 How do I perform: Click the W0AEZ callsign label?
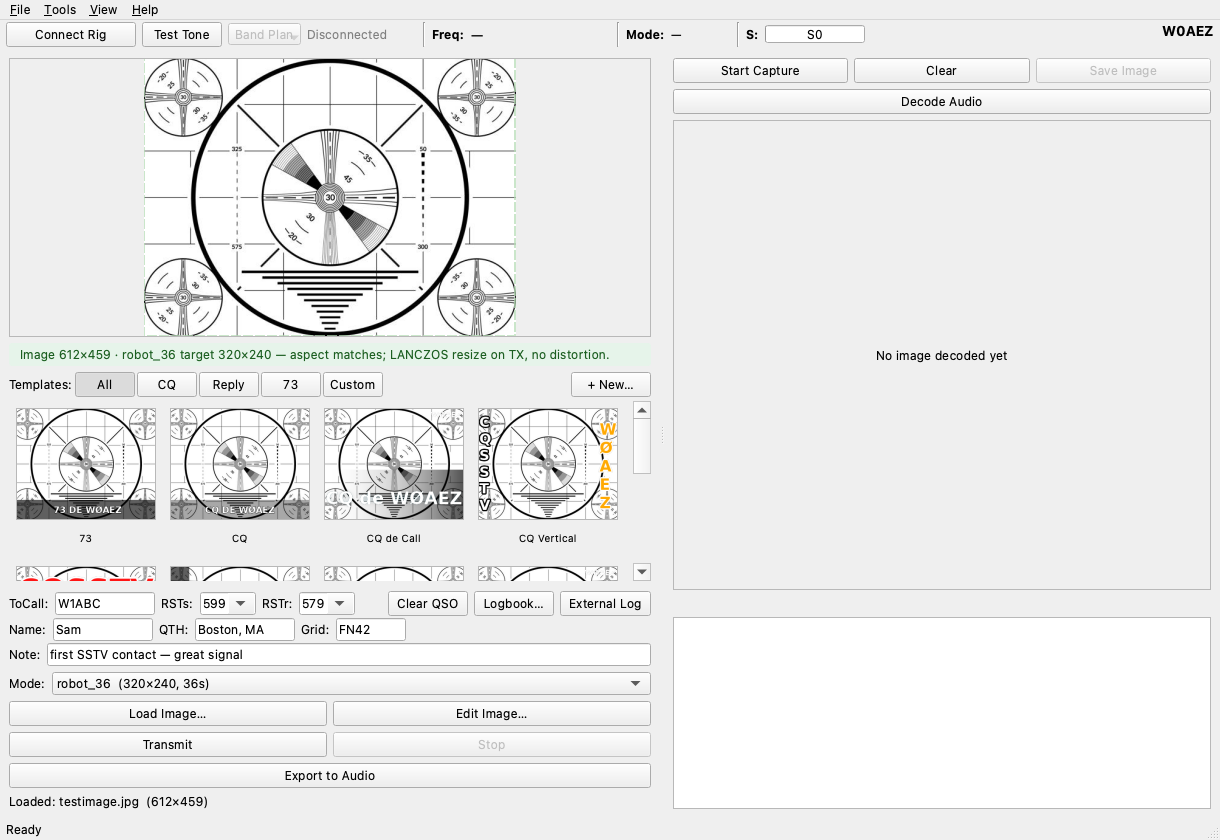(x=1187, y=32)
